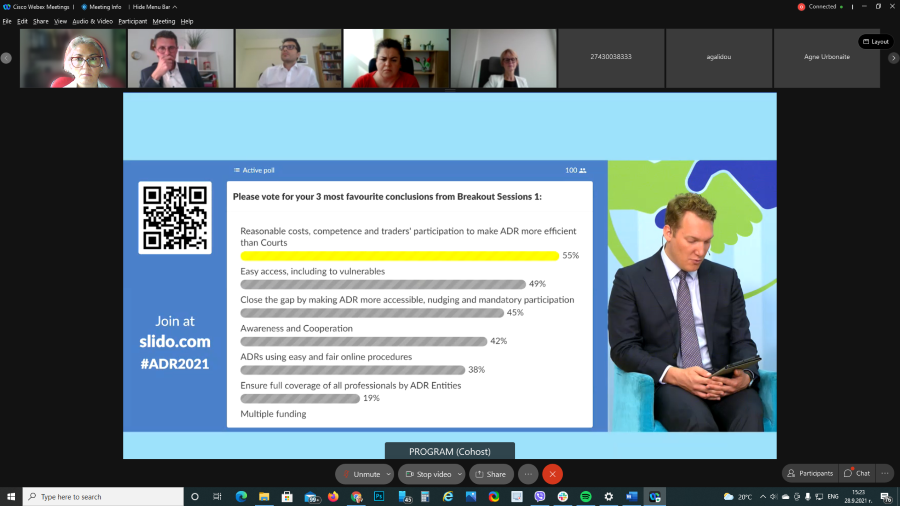Open Firefox from taskbar
This screenshot has height=506, width=900.
coord(333,496)
